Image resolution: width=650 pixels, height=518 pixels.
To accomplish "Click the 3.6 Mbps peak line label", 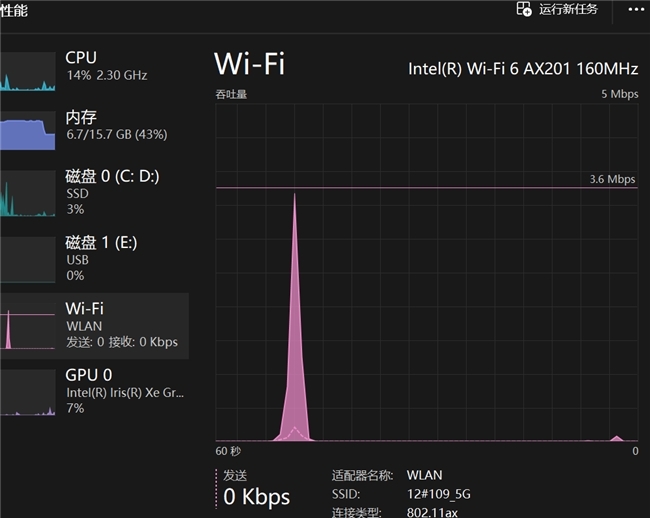I will pos(612,179).
